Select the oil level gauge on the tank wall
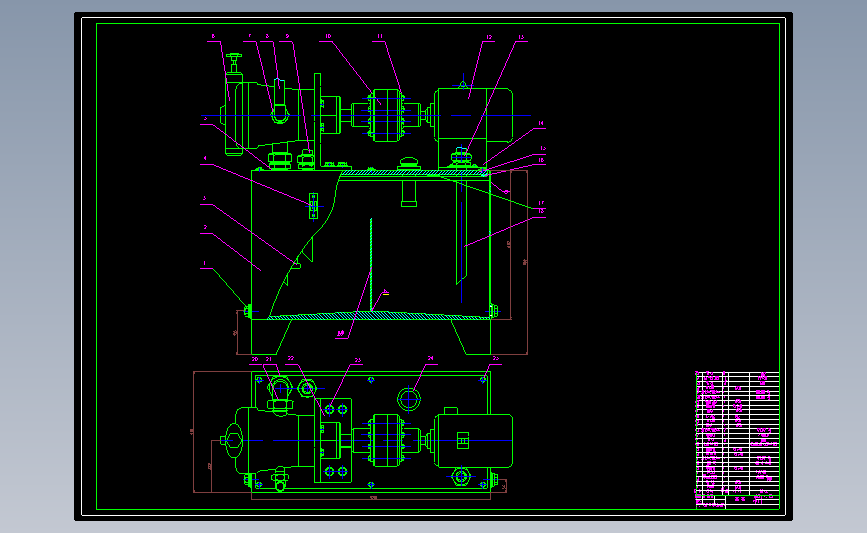This screenshot has height=533, width=867. 314,206
